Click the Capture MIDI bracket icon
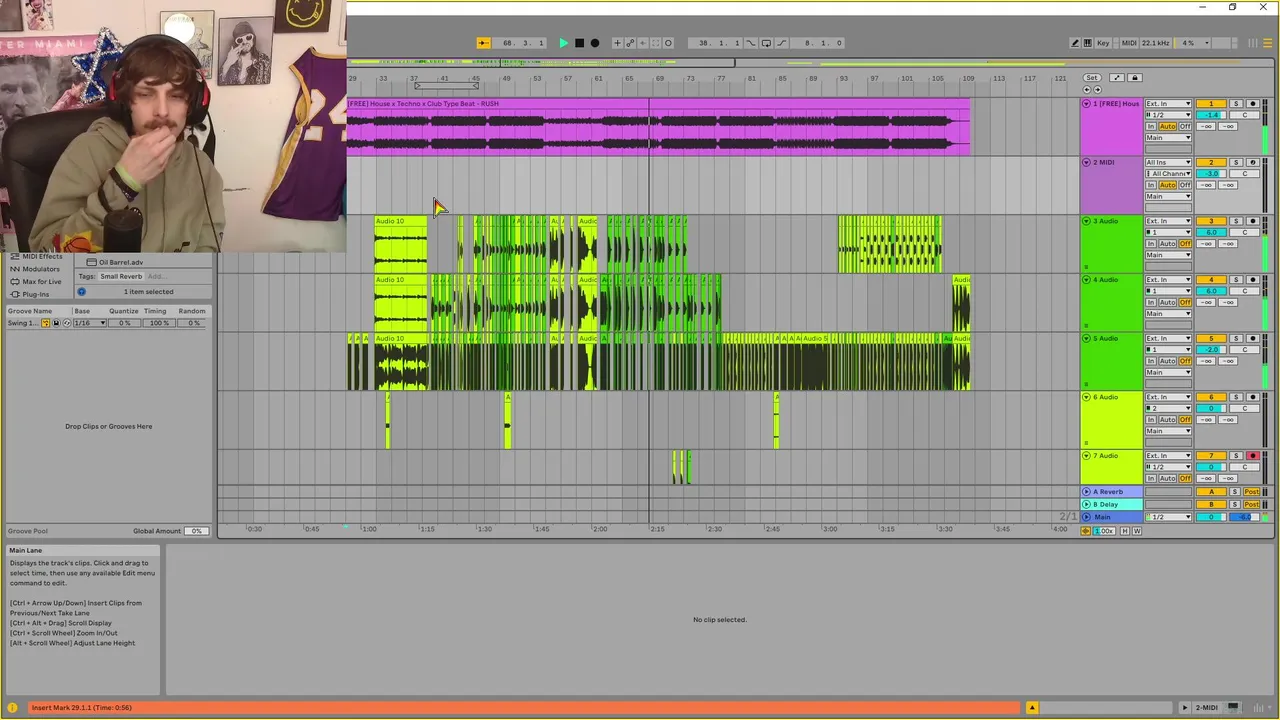 coord(656,43)
